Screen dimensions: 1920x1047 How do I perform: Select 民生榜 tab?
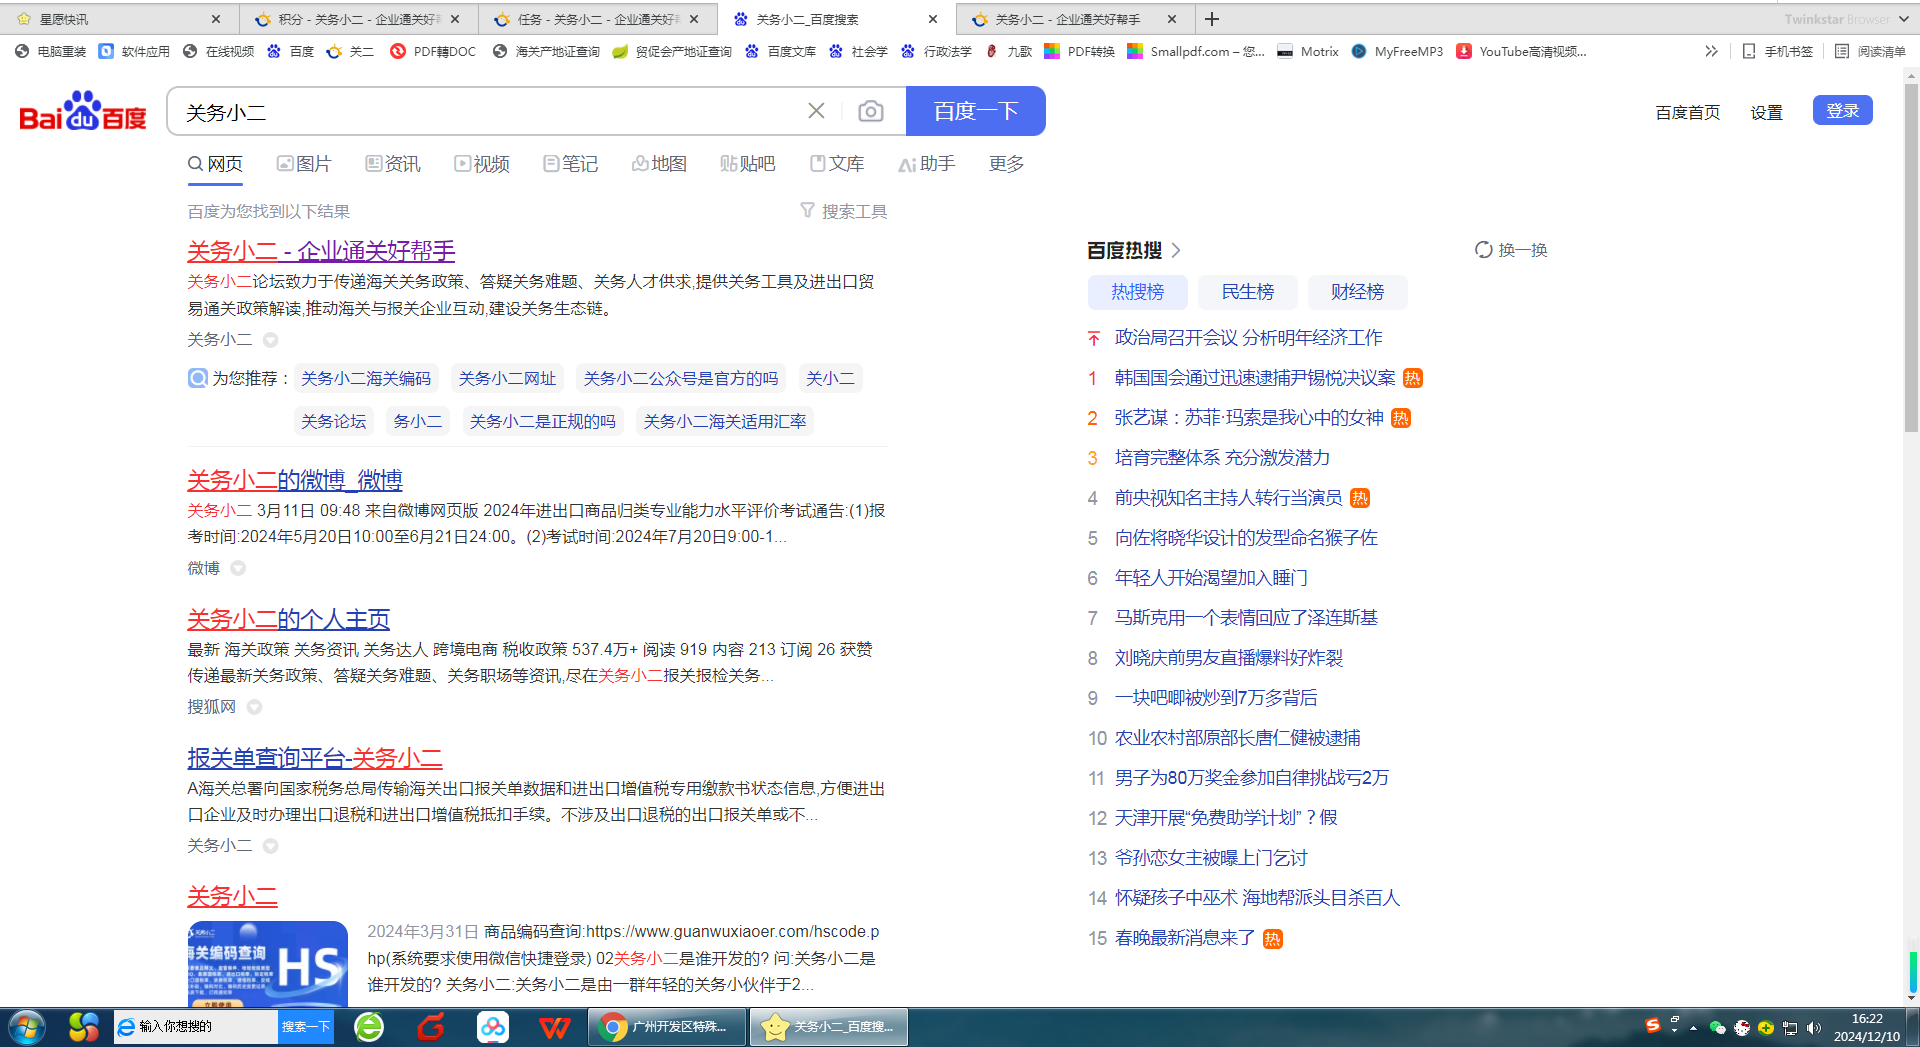[1248, 292]
